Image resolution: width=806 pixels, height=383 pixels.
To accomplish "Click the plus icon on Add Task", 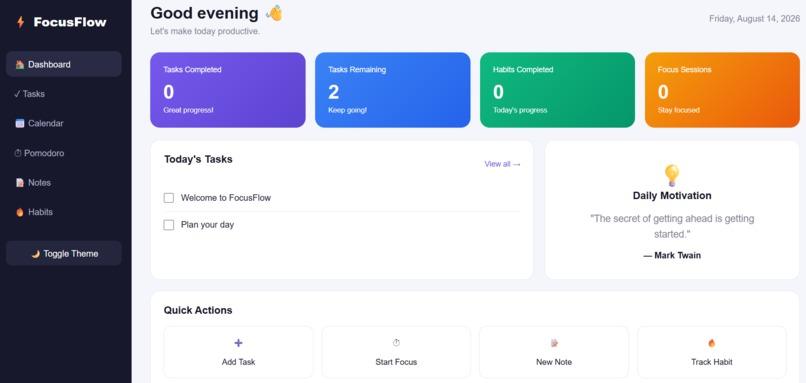I will [x=239, y=343].
